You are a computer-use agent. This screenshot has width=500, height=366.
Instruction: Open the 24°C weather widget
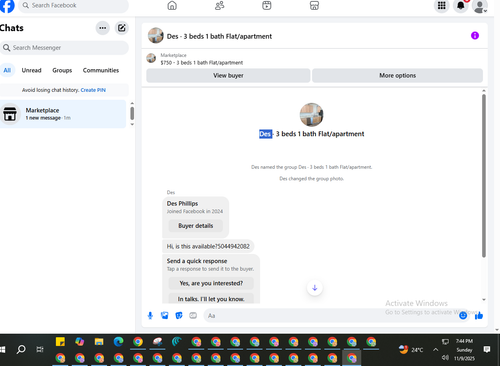point(411,350)
